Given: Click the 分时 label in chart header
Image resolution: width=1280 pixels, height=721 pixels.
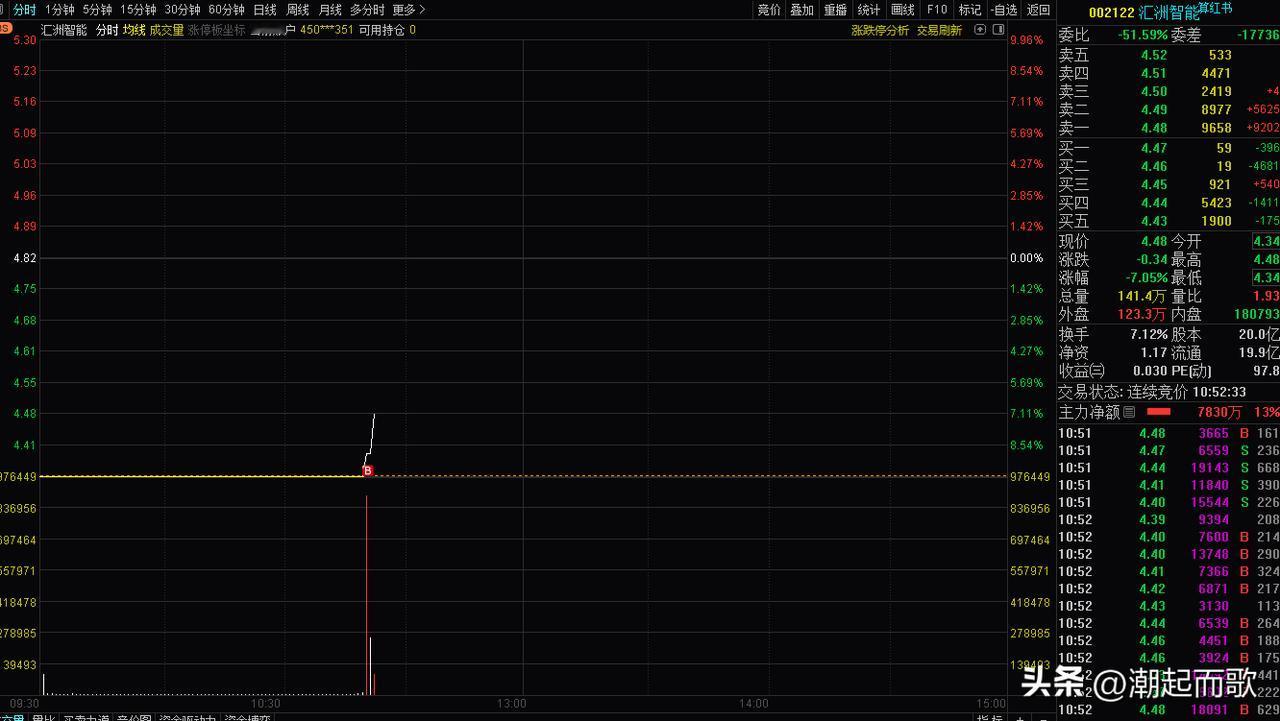Looking at the screenshot, I should click(106, 30).
